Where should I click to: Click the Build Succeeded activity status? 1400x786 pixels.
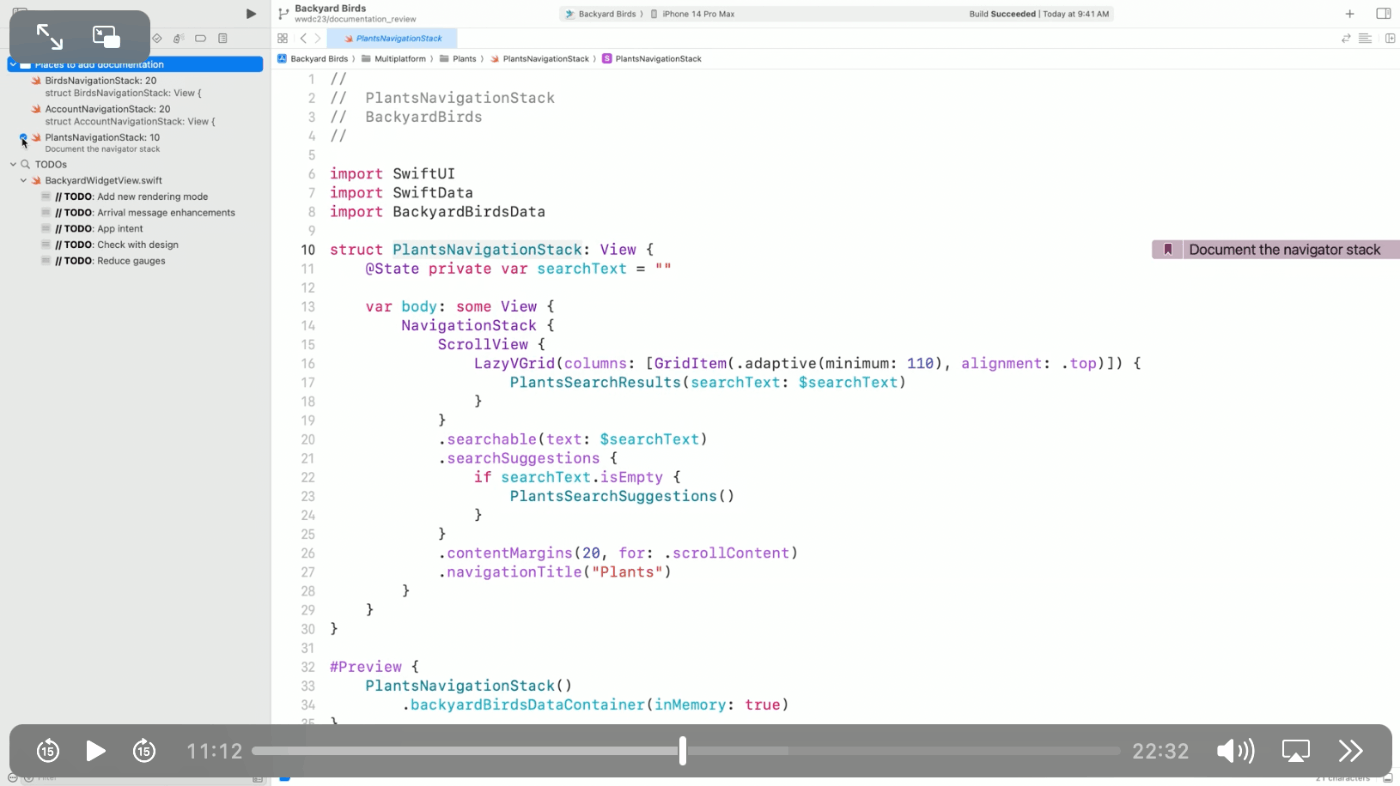click(1039, 14)
